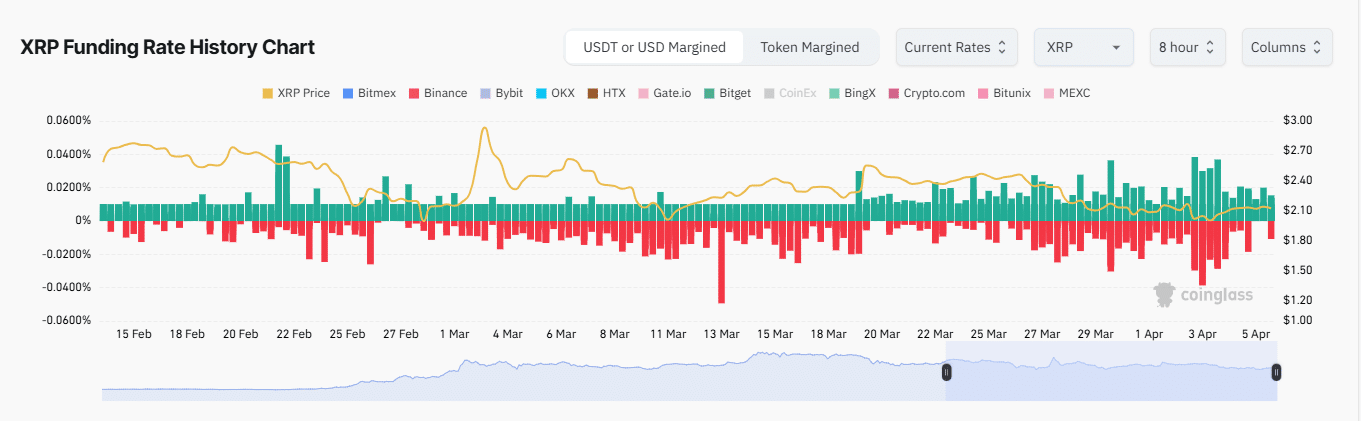
Task: Toggle Binance series visibility
Action: pos(414,93)
